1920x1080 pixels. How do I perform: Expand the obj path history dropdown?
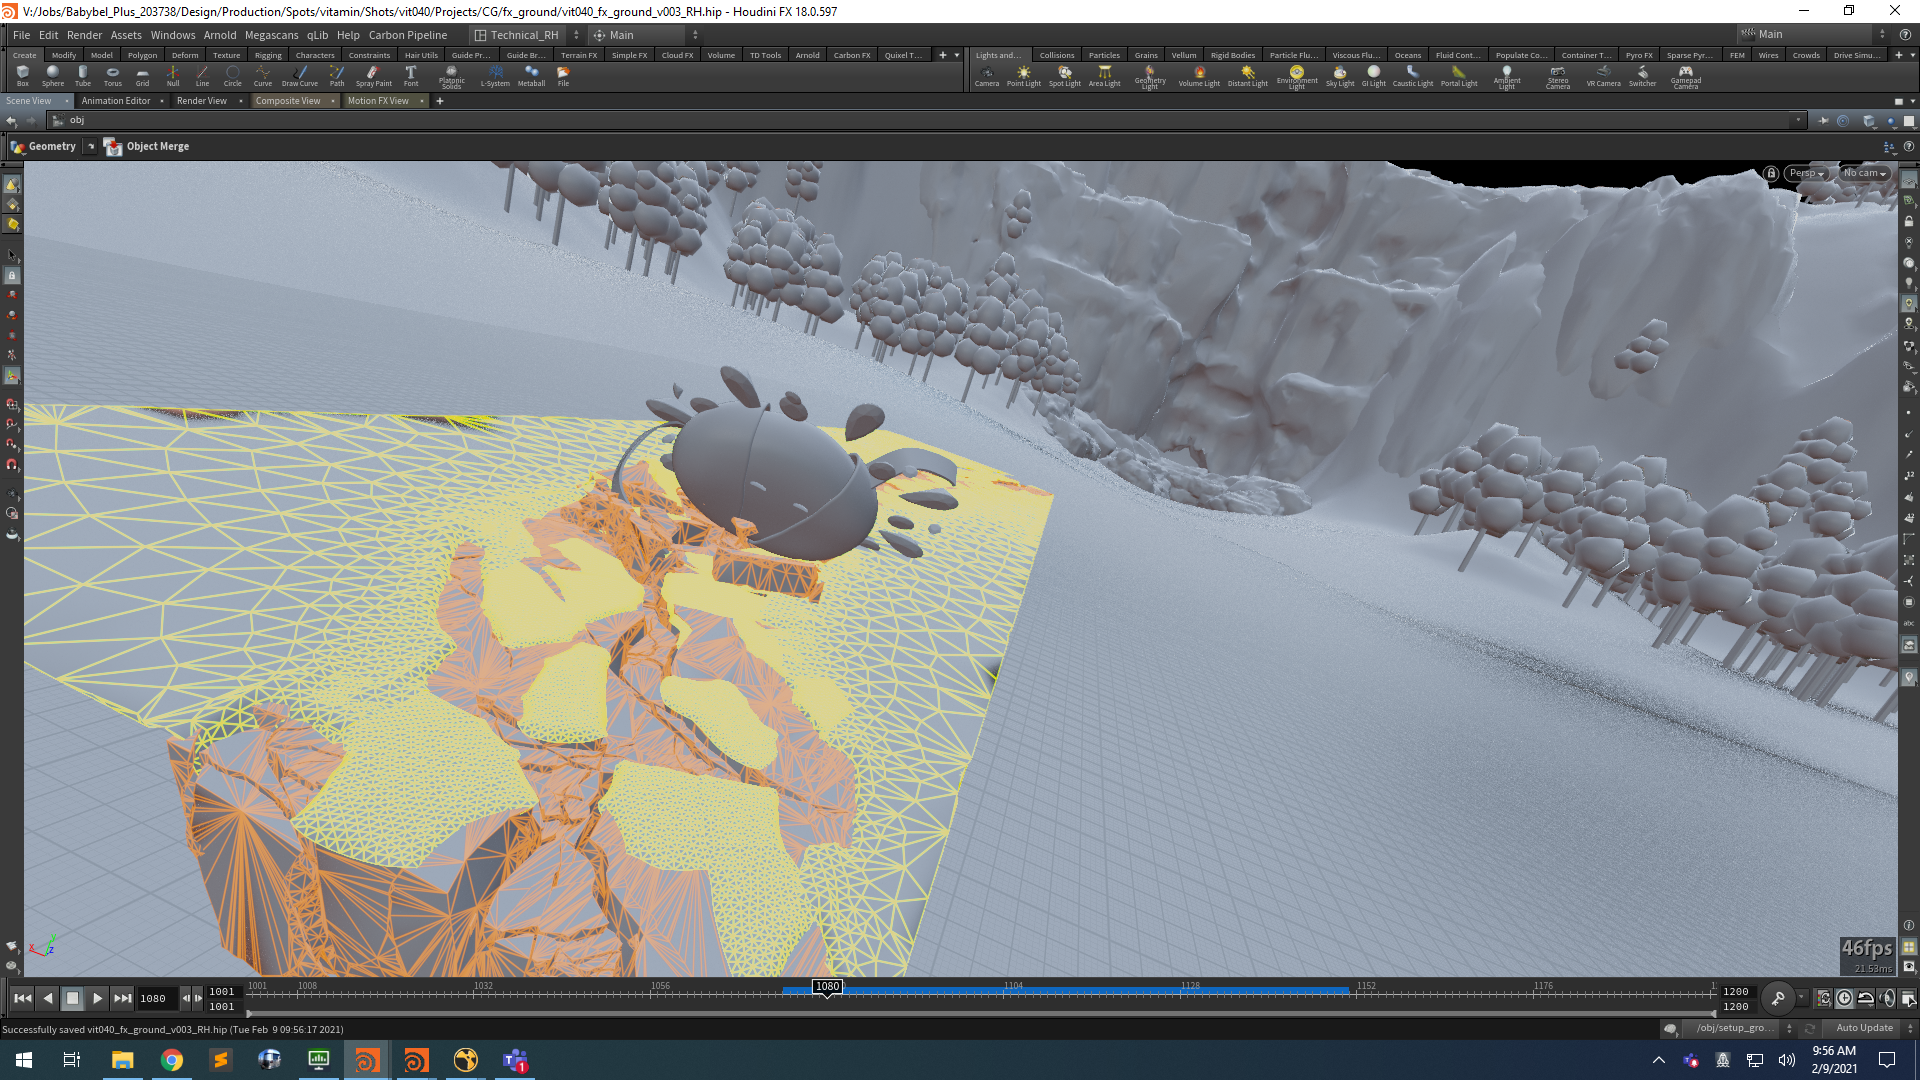click(1798, 120)
